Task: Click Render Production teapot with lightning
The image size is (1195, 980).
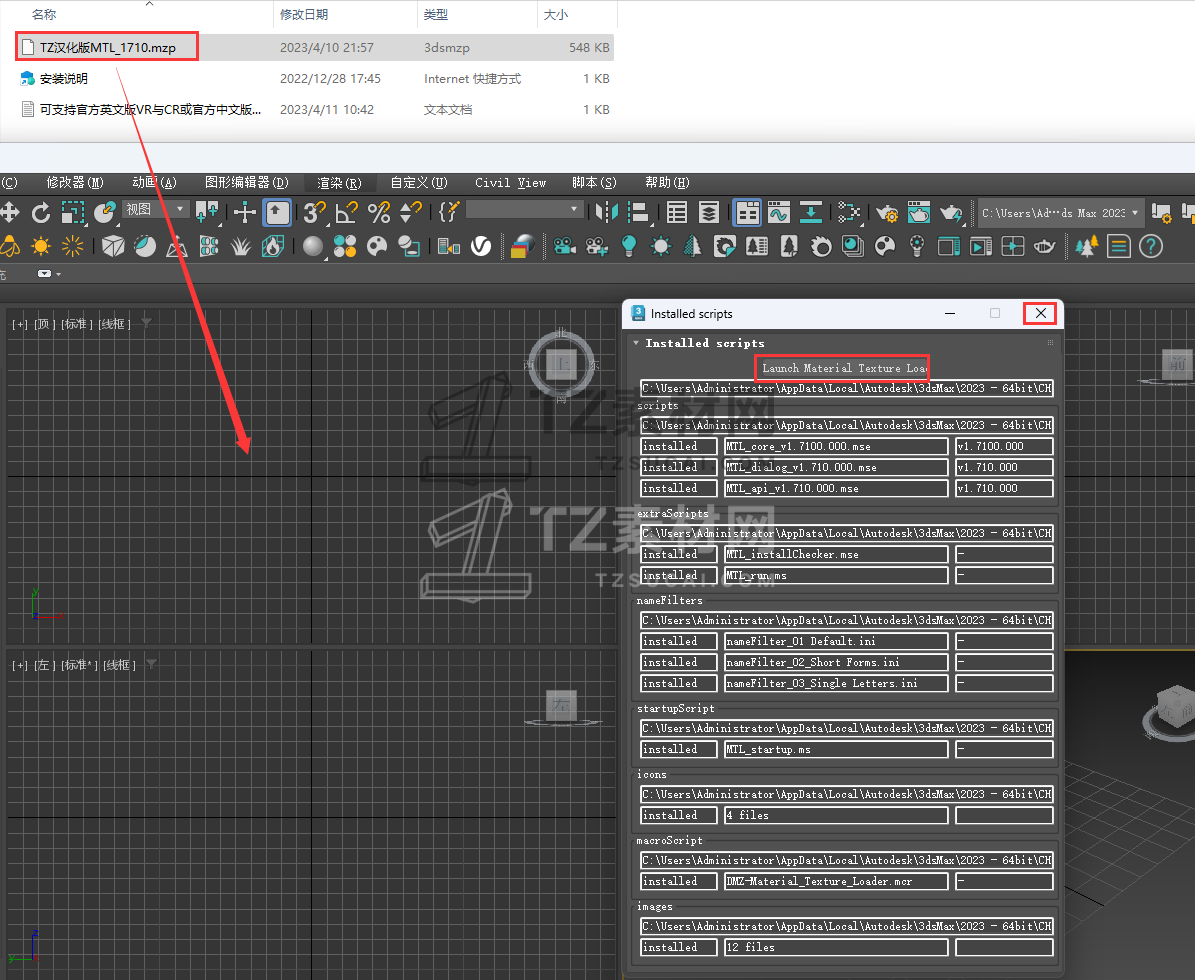Action: click(x=951, y=212)
